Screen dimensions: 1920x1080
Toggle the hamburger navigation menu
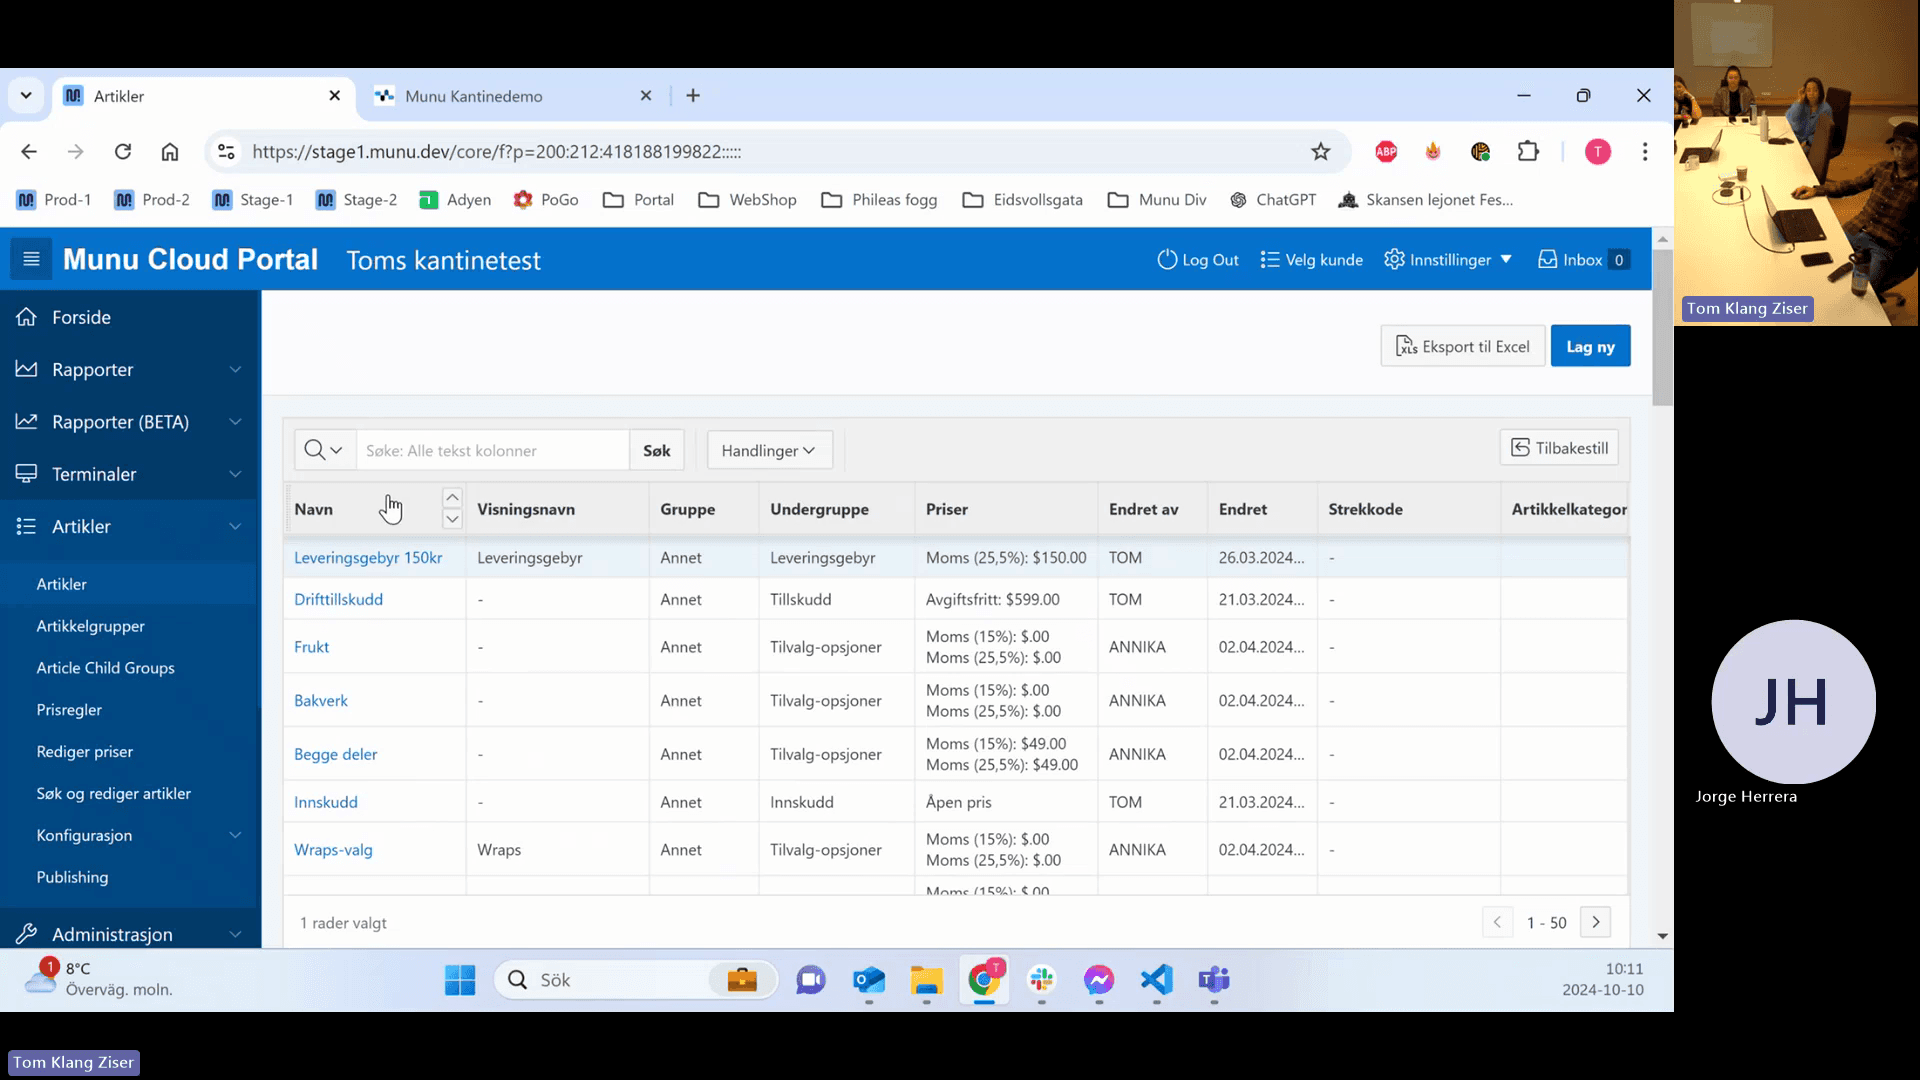(31, 260)
